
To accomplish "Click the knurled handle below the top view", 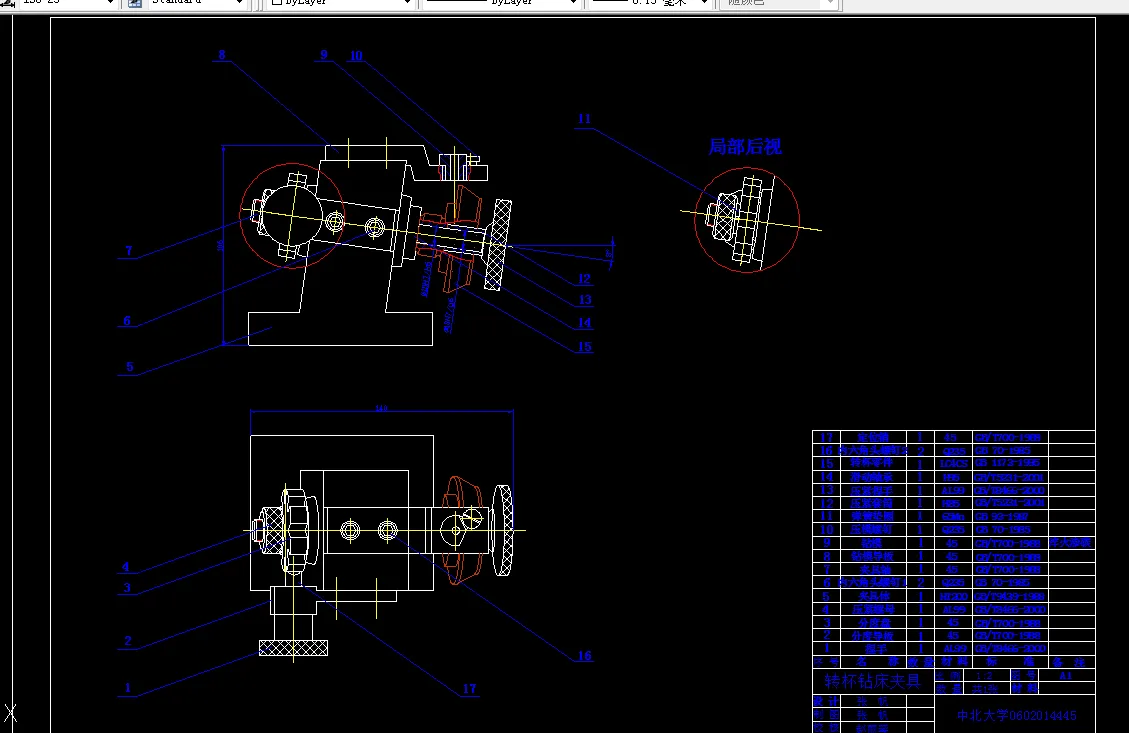I will tap(293, 648).
